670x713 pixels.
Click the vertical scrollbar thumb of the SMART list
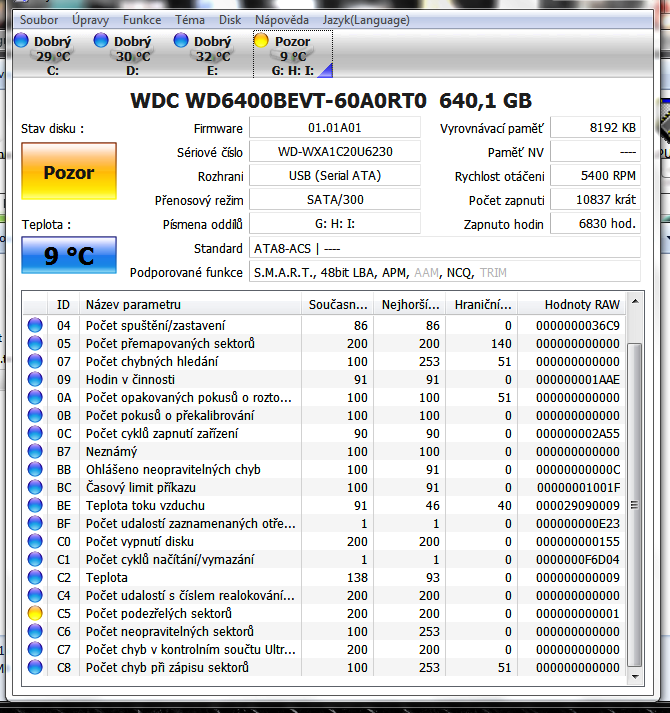[635, 505]
